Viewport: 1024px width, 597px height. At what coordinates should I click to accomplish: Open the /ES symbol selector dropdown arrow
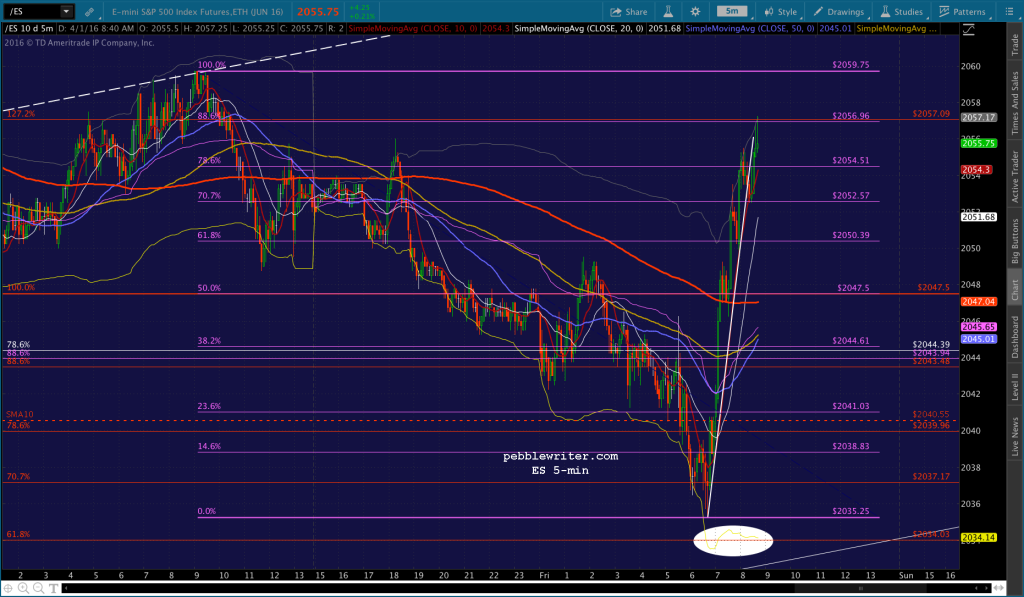[66, 11]
